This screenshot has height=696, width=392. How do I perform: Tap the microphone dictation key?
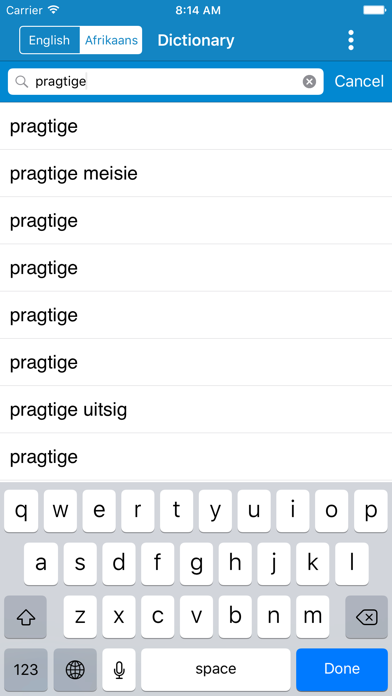click(119, 669)
